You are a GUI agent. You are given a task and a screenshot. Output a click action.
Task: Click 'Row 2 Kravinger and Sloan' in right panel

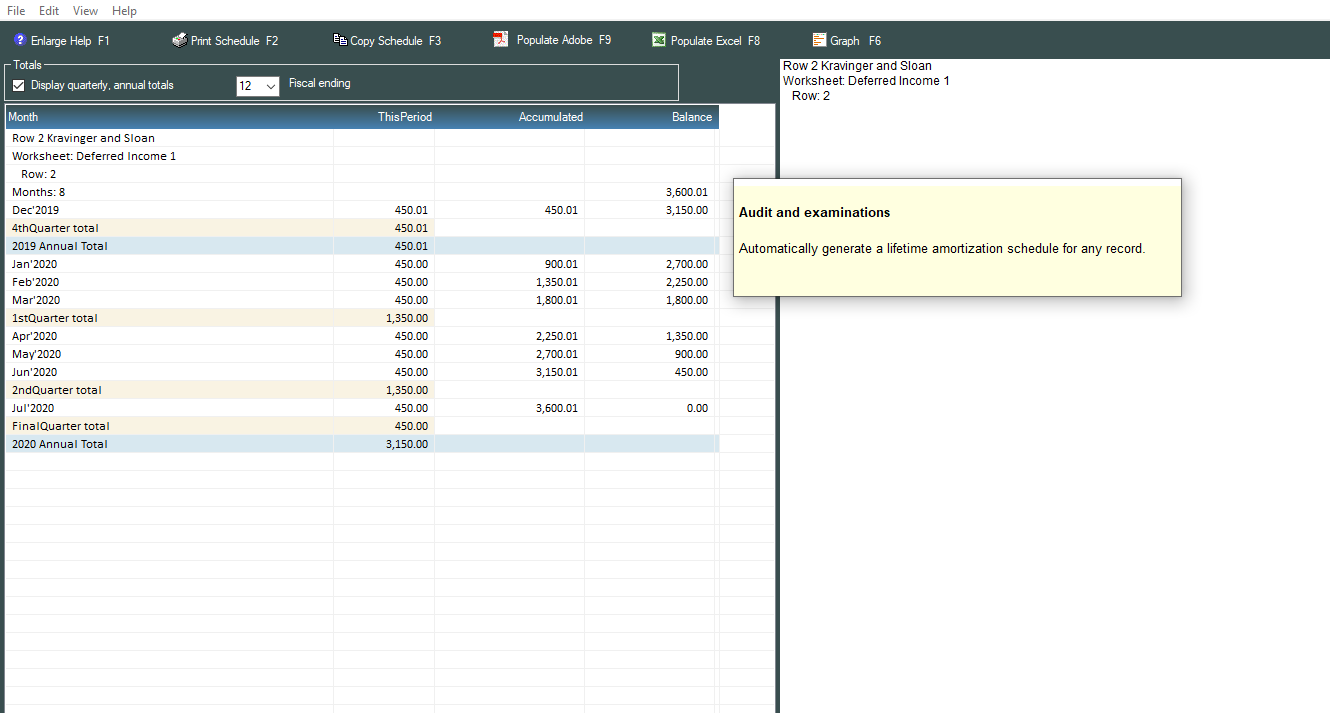click(857, 66)
